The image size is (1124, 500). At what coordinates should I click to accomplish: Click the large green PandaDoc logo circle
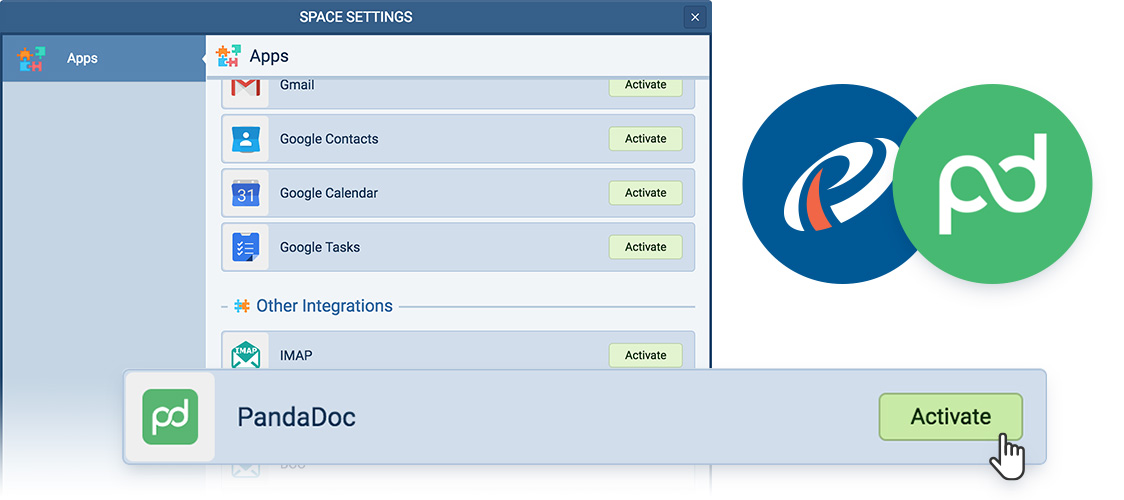(992, 183)
